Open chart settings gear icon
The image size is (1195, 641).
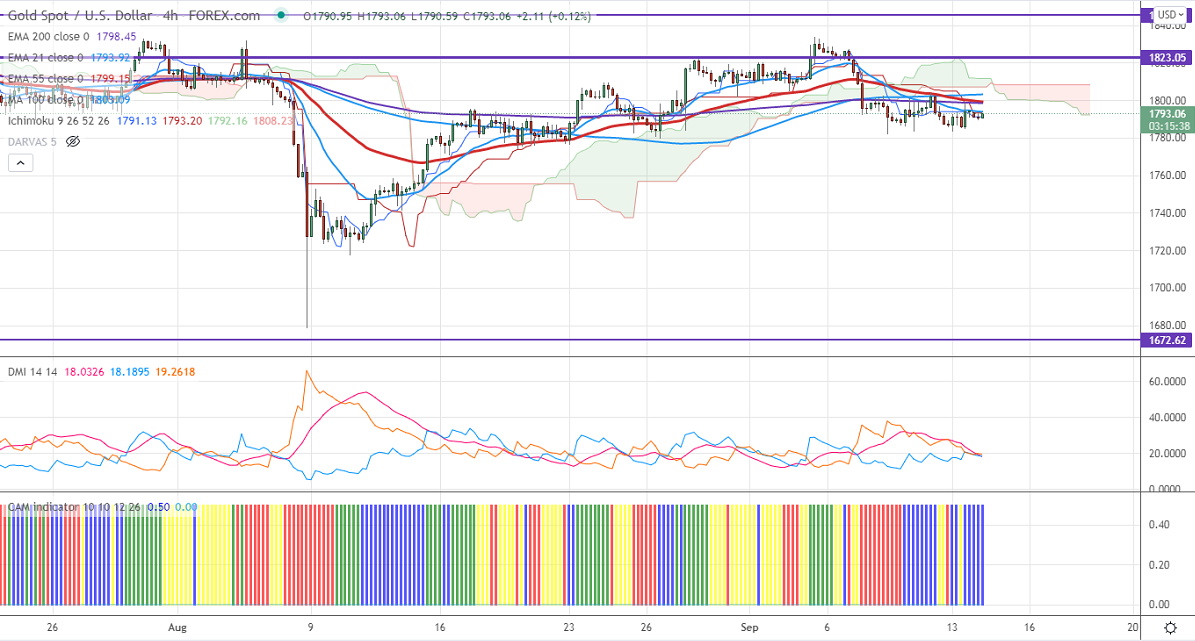coord(1171,628)
